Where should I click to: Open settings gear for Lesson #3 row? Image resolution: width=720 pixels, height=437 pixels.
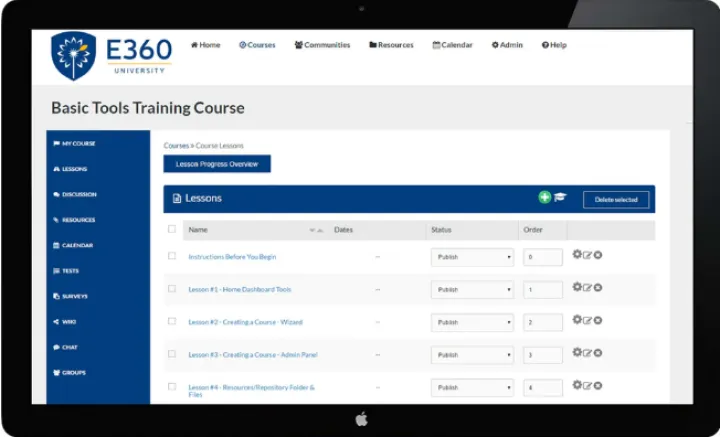click(577, 353)
